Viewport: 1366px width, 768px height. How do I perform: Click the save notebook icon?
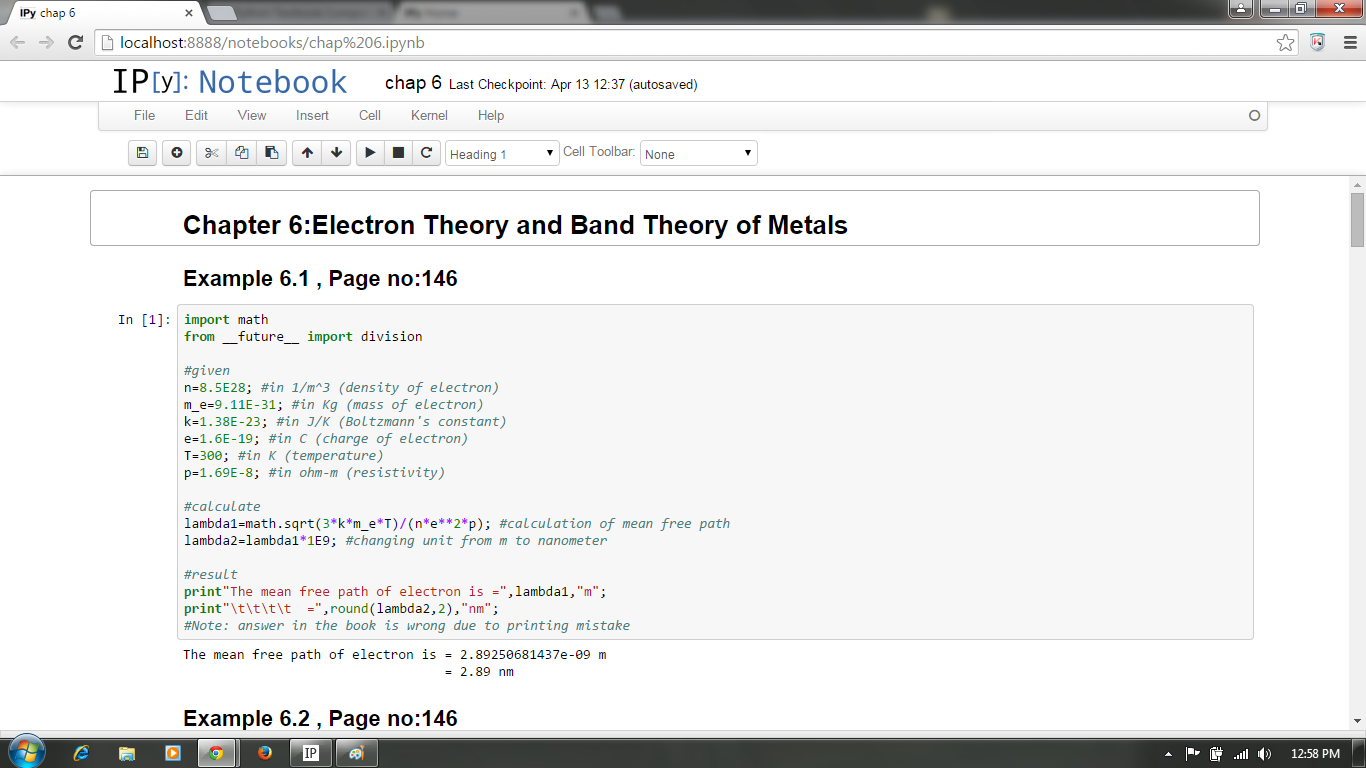click(142, 153)
